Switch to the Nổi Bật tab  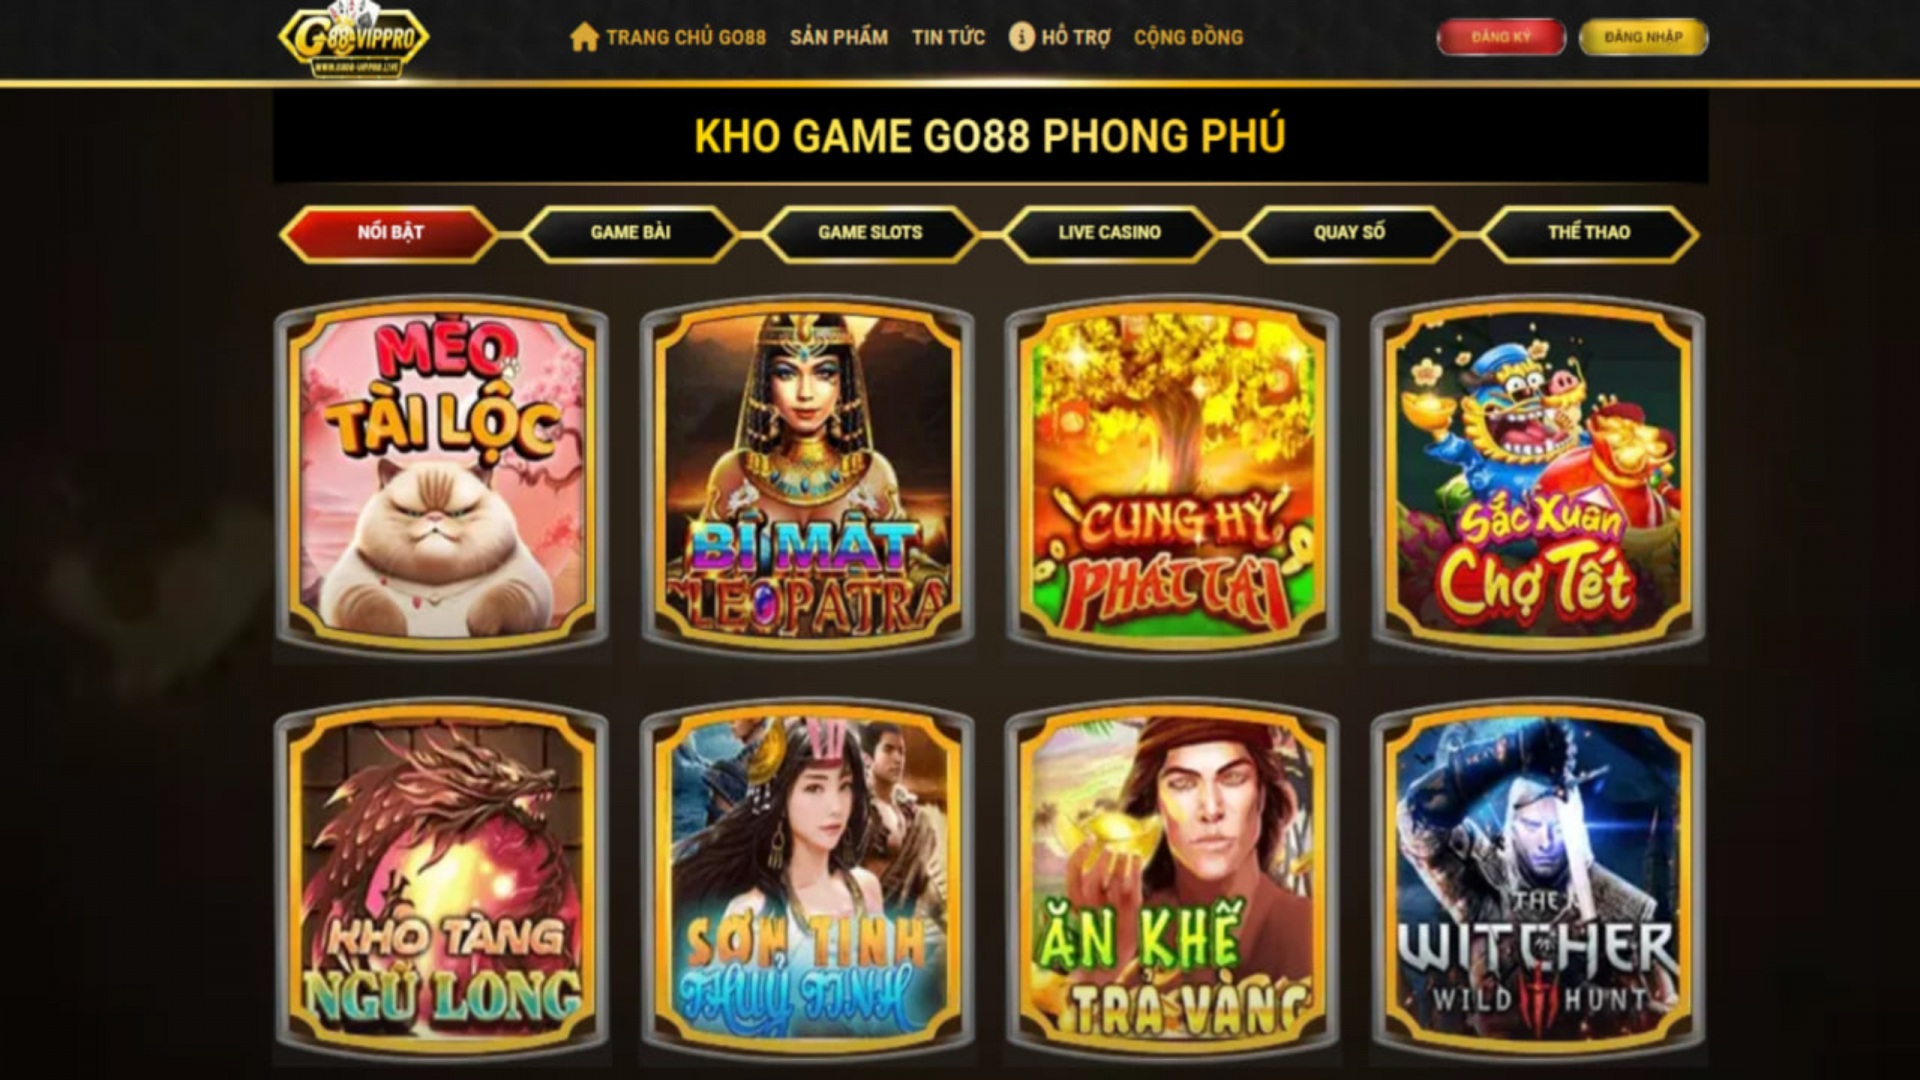pos(390,233)
